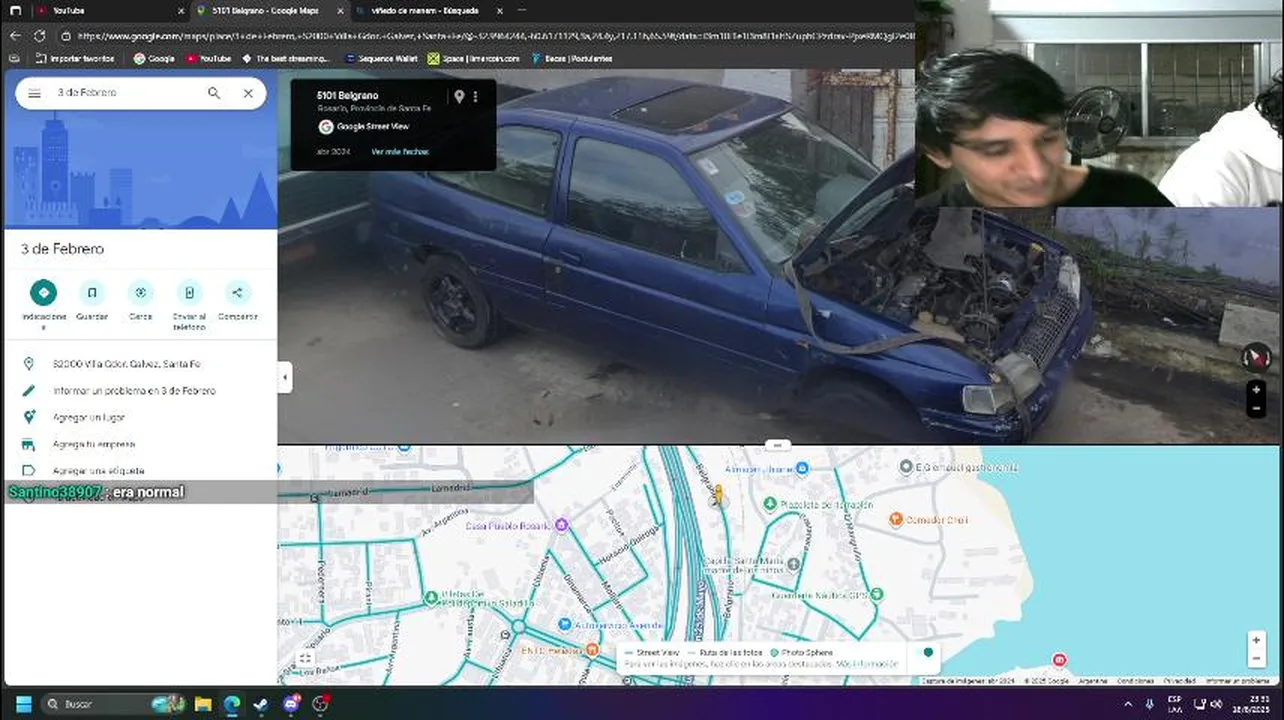This screenshot has height=720, width=1284.
Task: Click 'Casa Pueblo Rosario' purple marker
Action: pos(561,525)
